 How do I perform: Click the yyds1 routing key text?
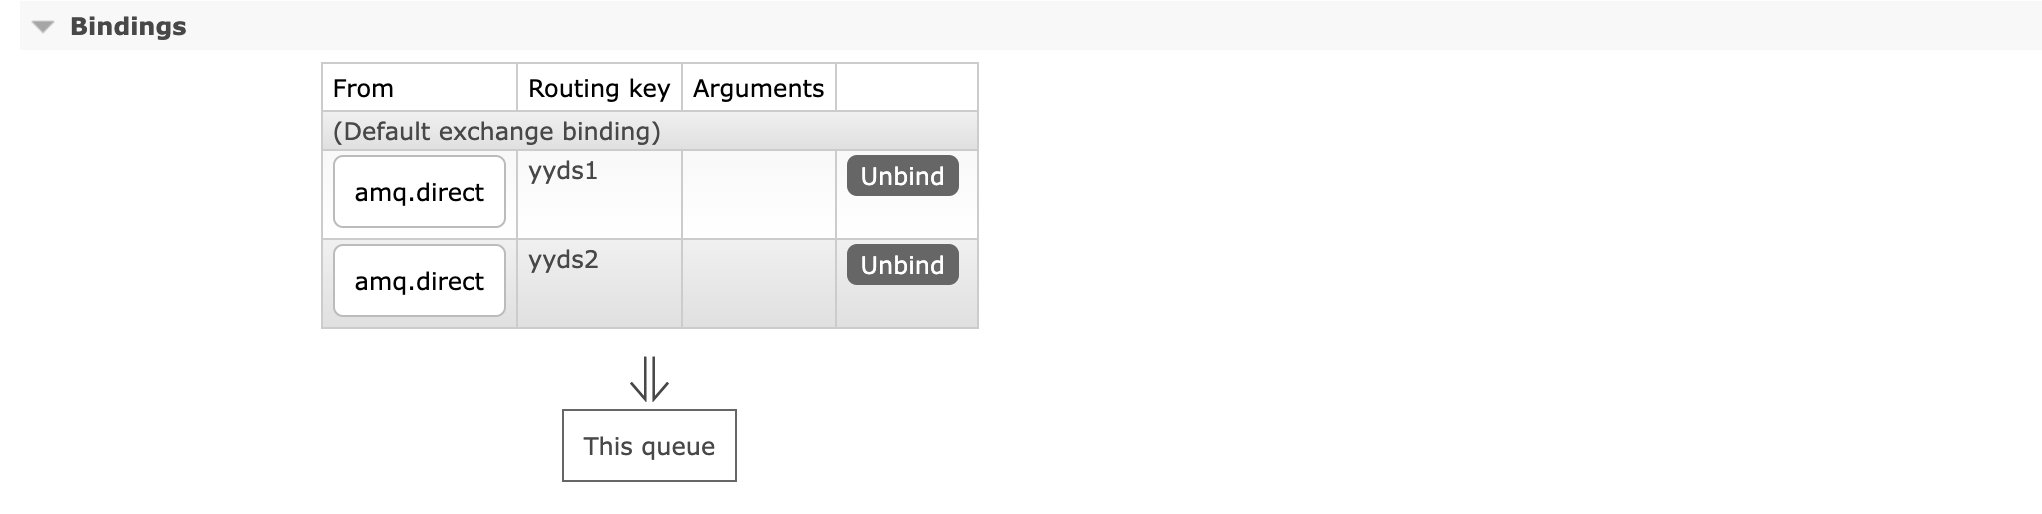563,171
